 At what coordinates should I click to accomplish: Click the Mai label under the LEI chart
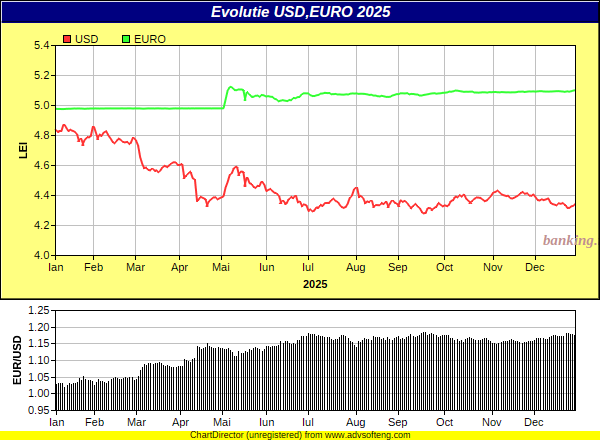tap(221, 267)
